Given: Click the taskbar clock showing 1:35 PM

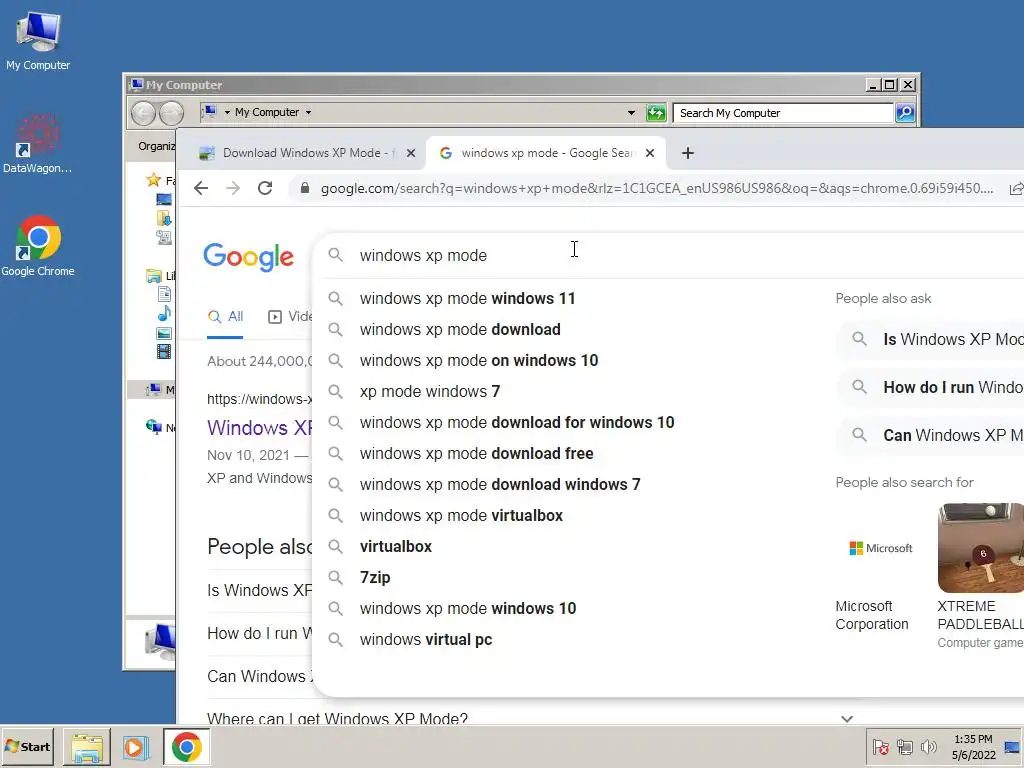Looking at the screenshot, I should click(x=973, y=747).
